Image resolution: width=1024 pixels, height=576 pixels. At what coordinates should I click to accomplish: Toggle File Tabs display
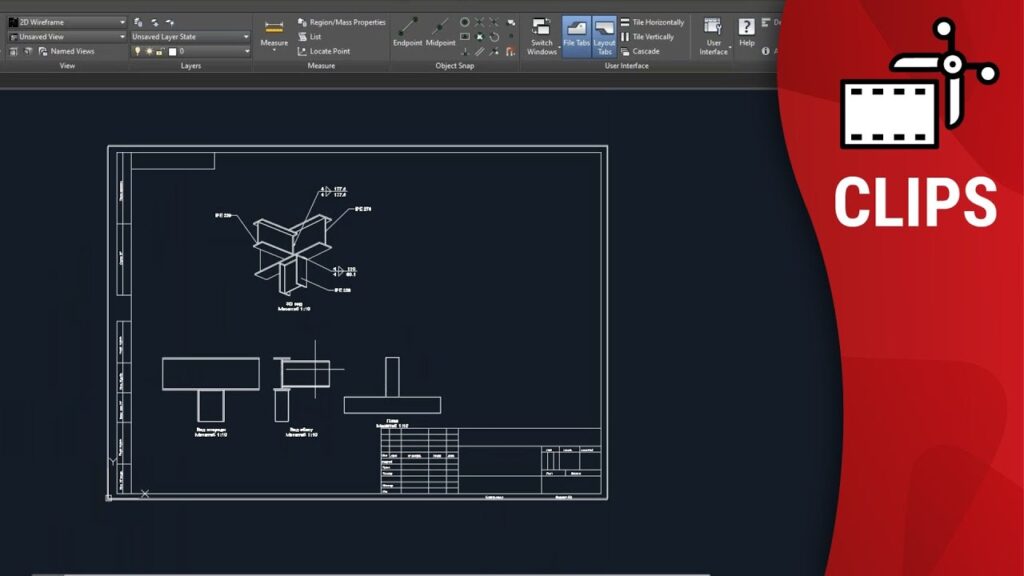tap(576, 35)
